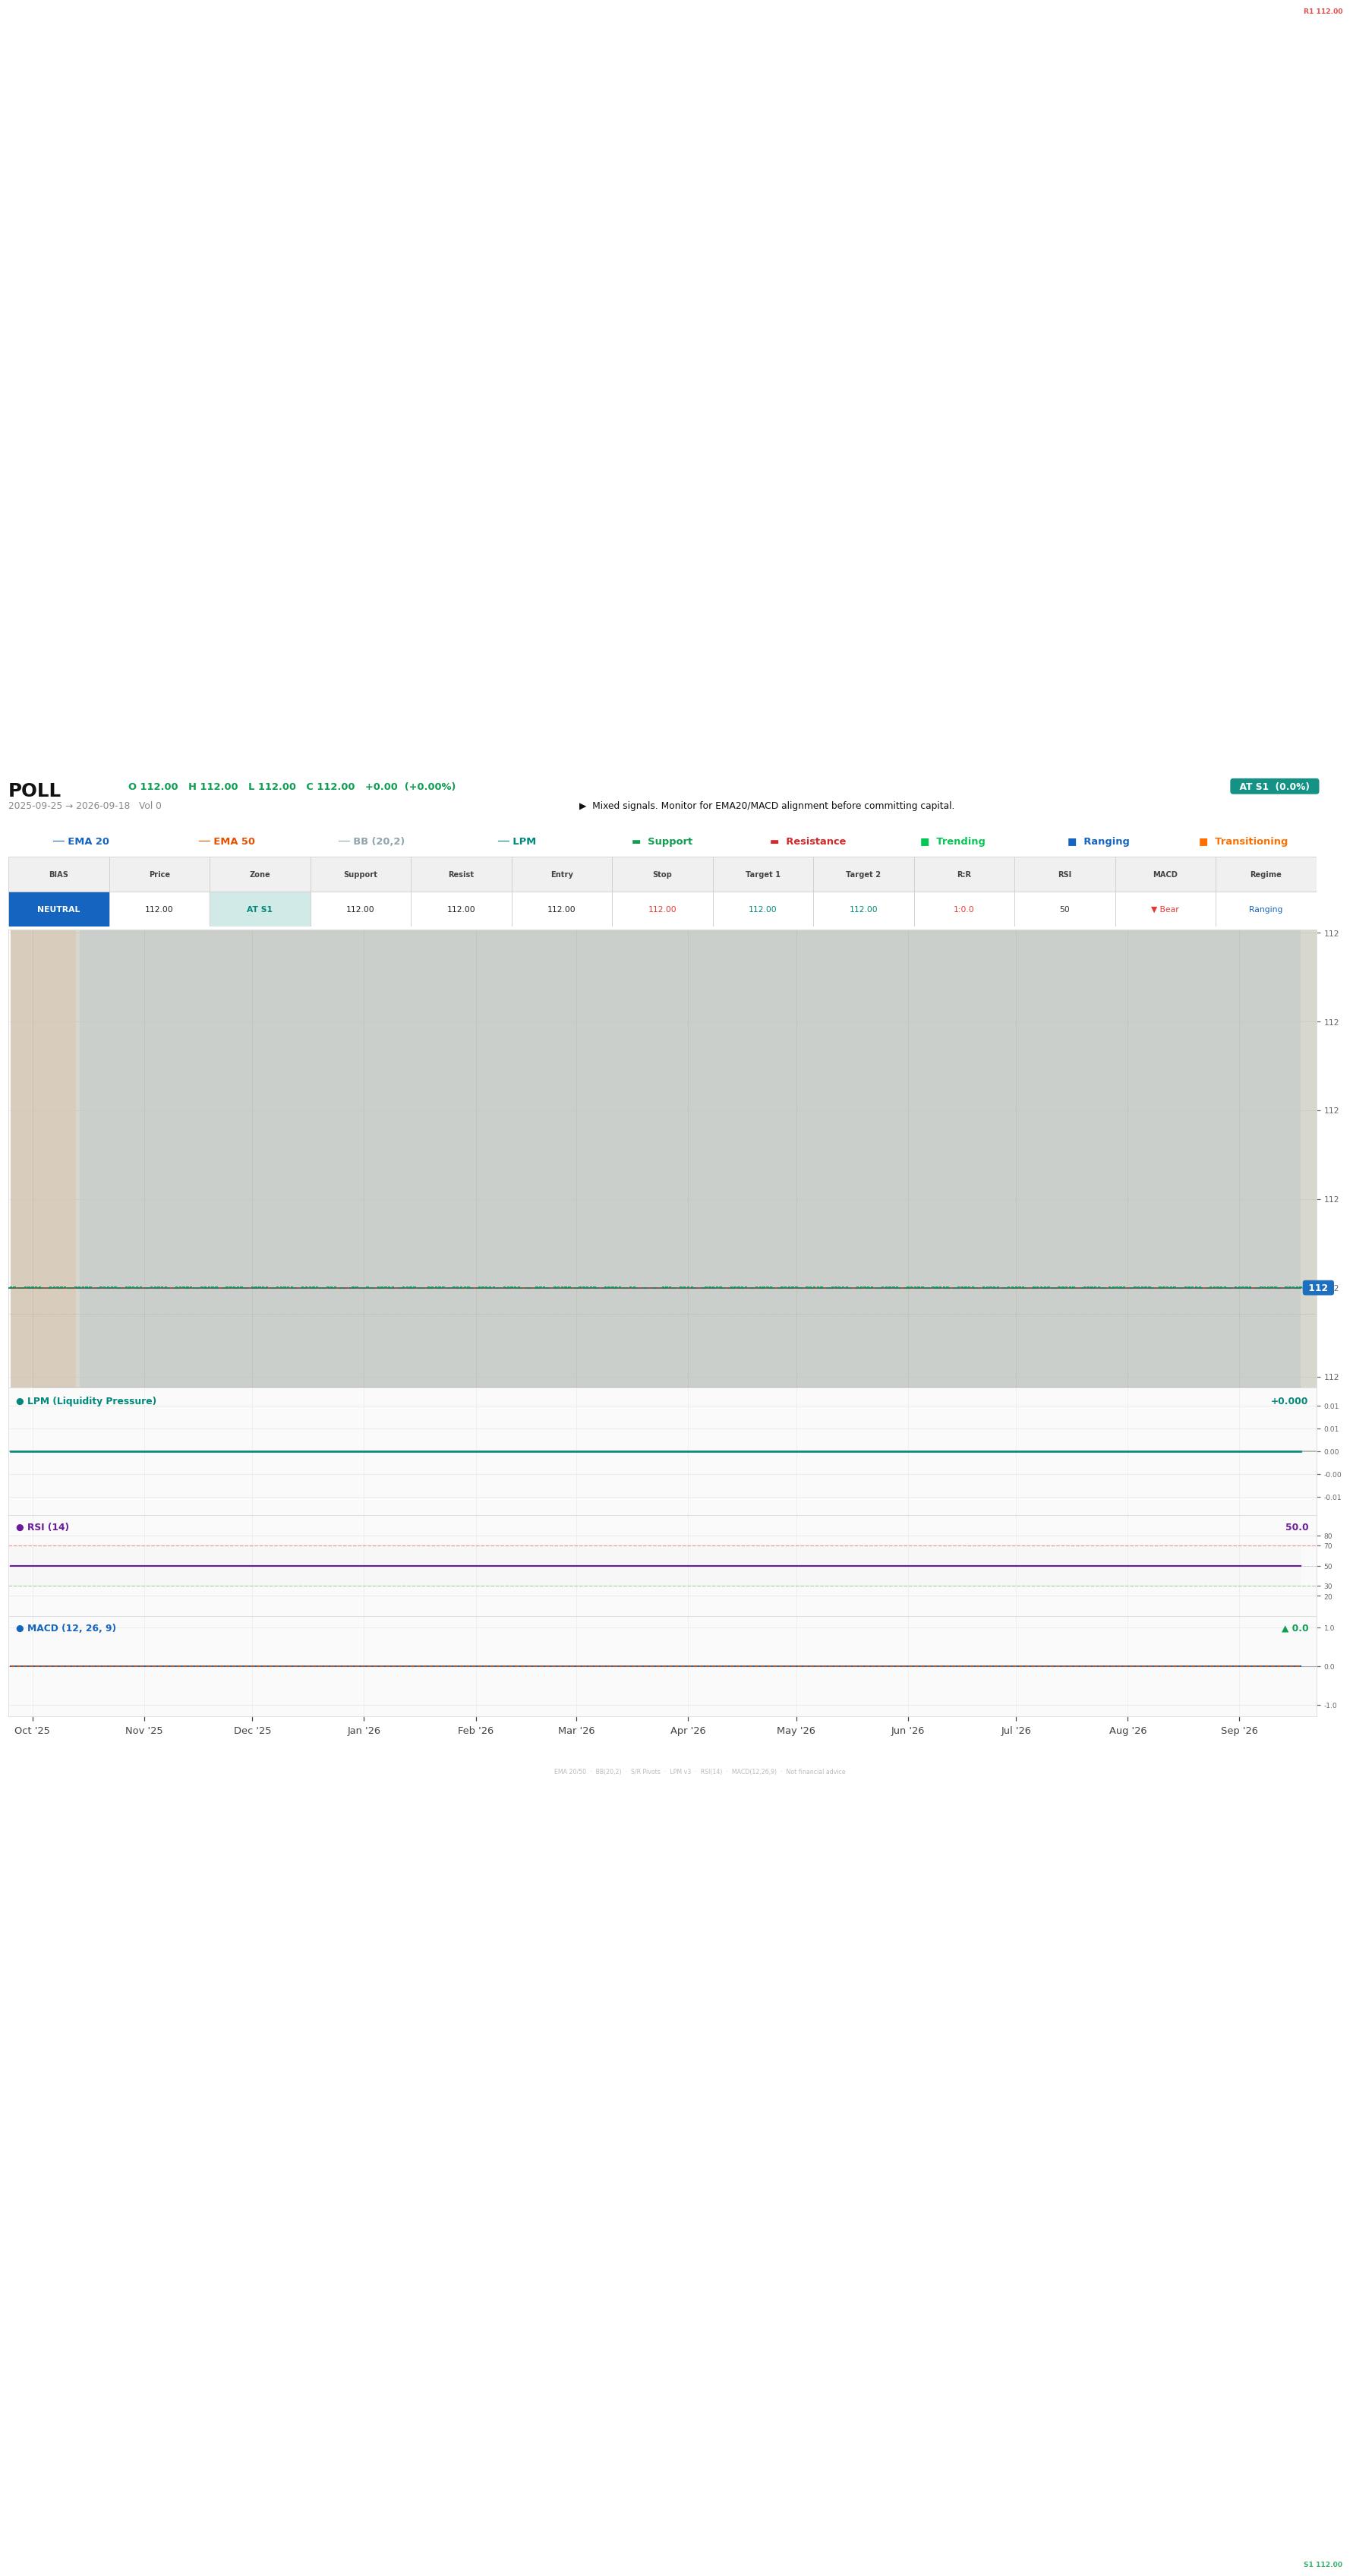This screenshot has width=1353, height=2576.
Task: Click the blue NEUTRAL bias cell
Action: tap(59, 910)
